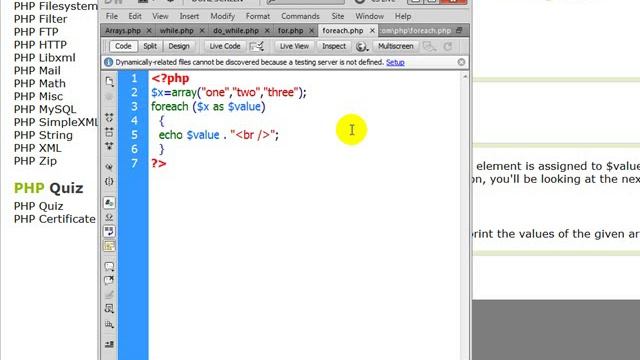The width and height of the screenshot is (640, 360).
Task: Switch to Split view
Action: 150,46
